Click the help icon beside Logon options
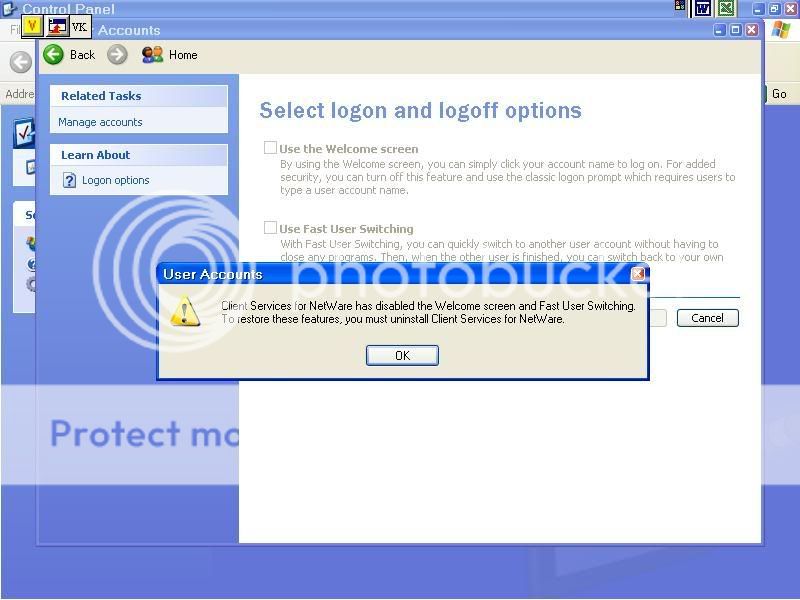The height and width of the screenshot is (600, 800). point(69,180)
